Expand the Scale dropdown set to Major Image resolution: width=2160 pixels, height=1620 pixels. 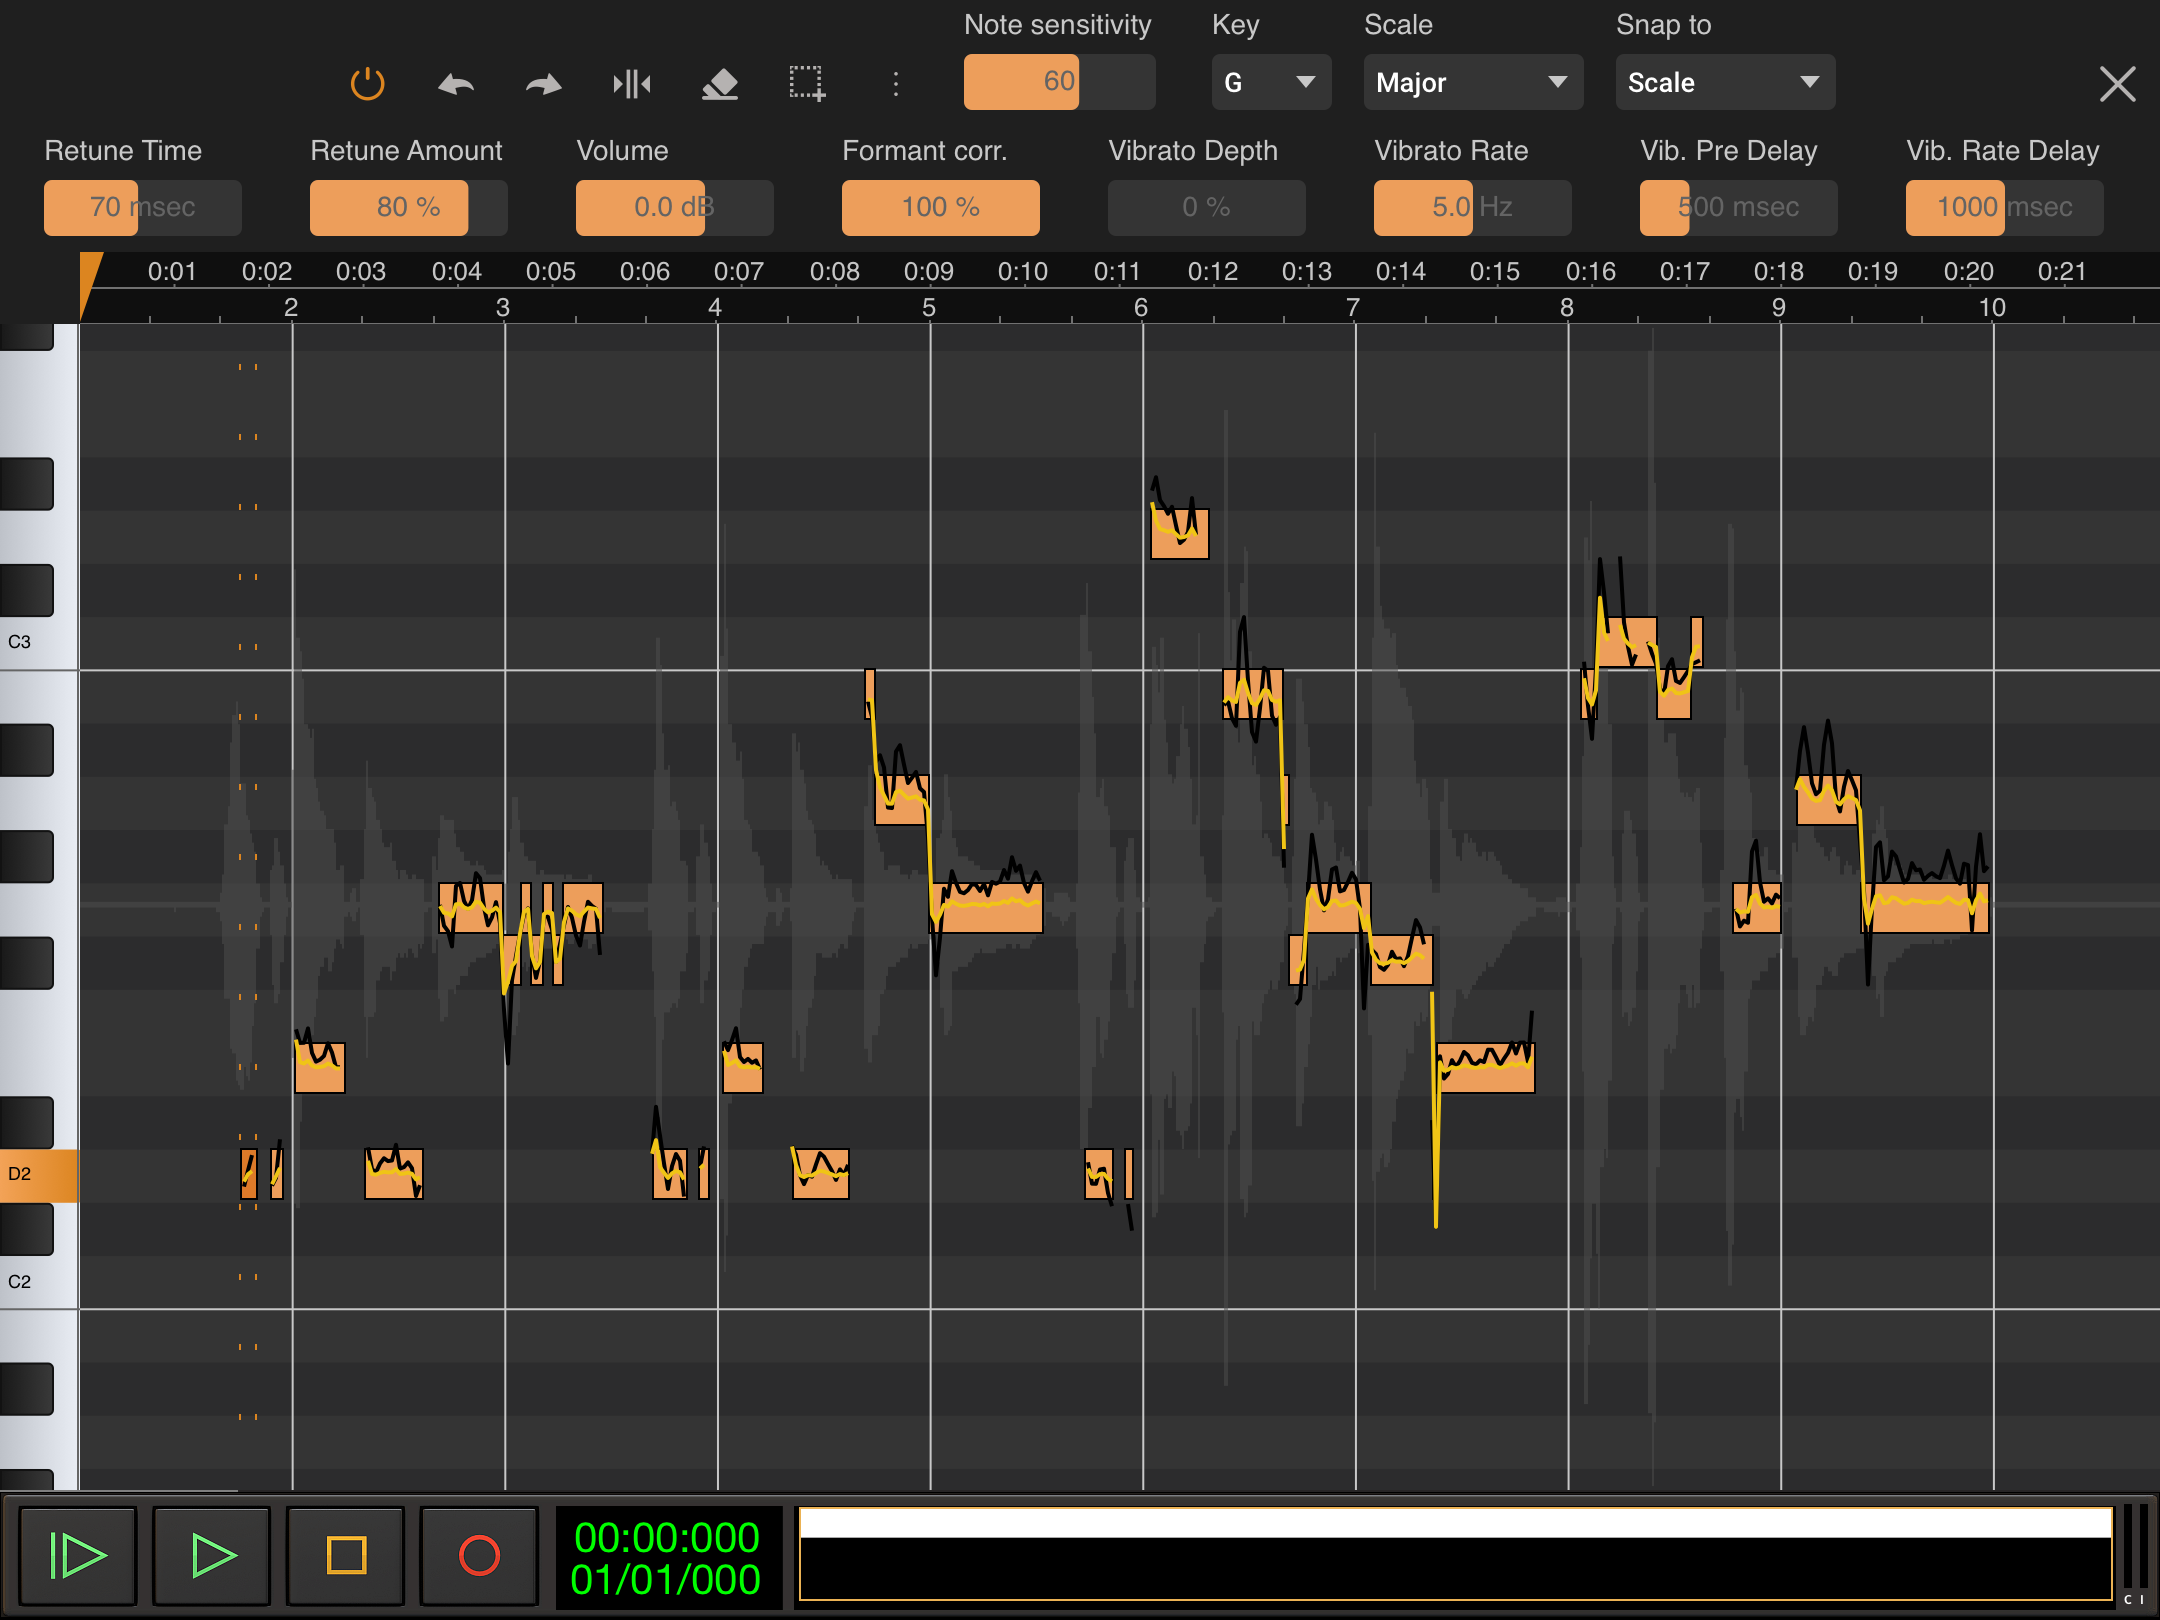click(1472, 83)
